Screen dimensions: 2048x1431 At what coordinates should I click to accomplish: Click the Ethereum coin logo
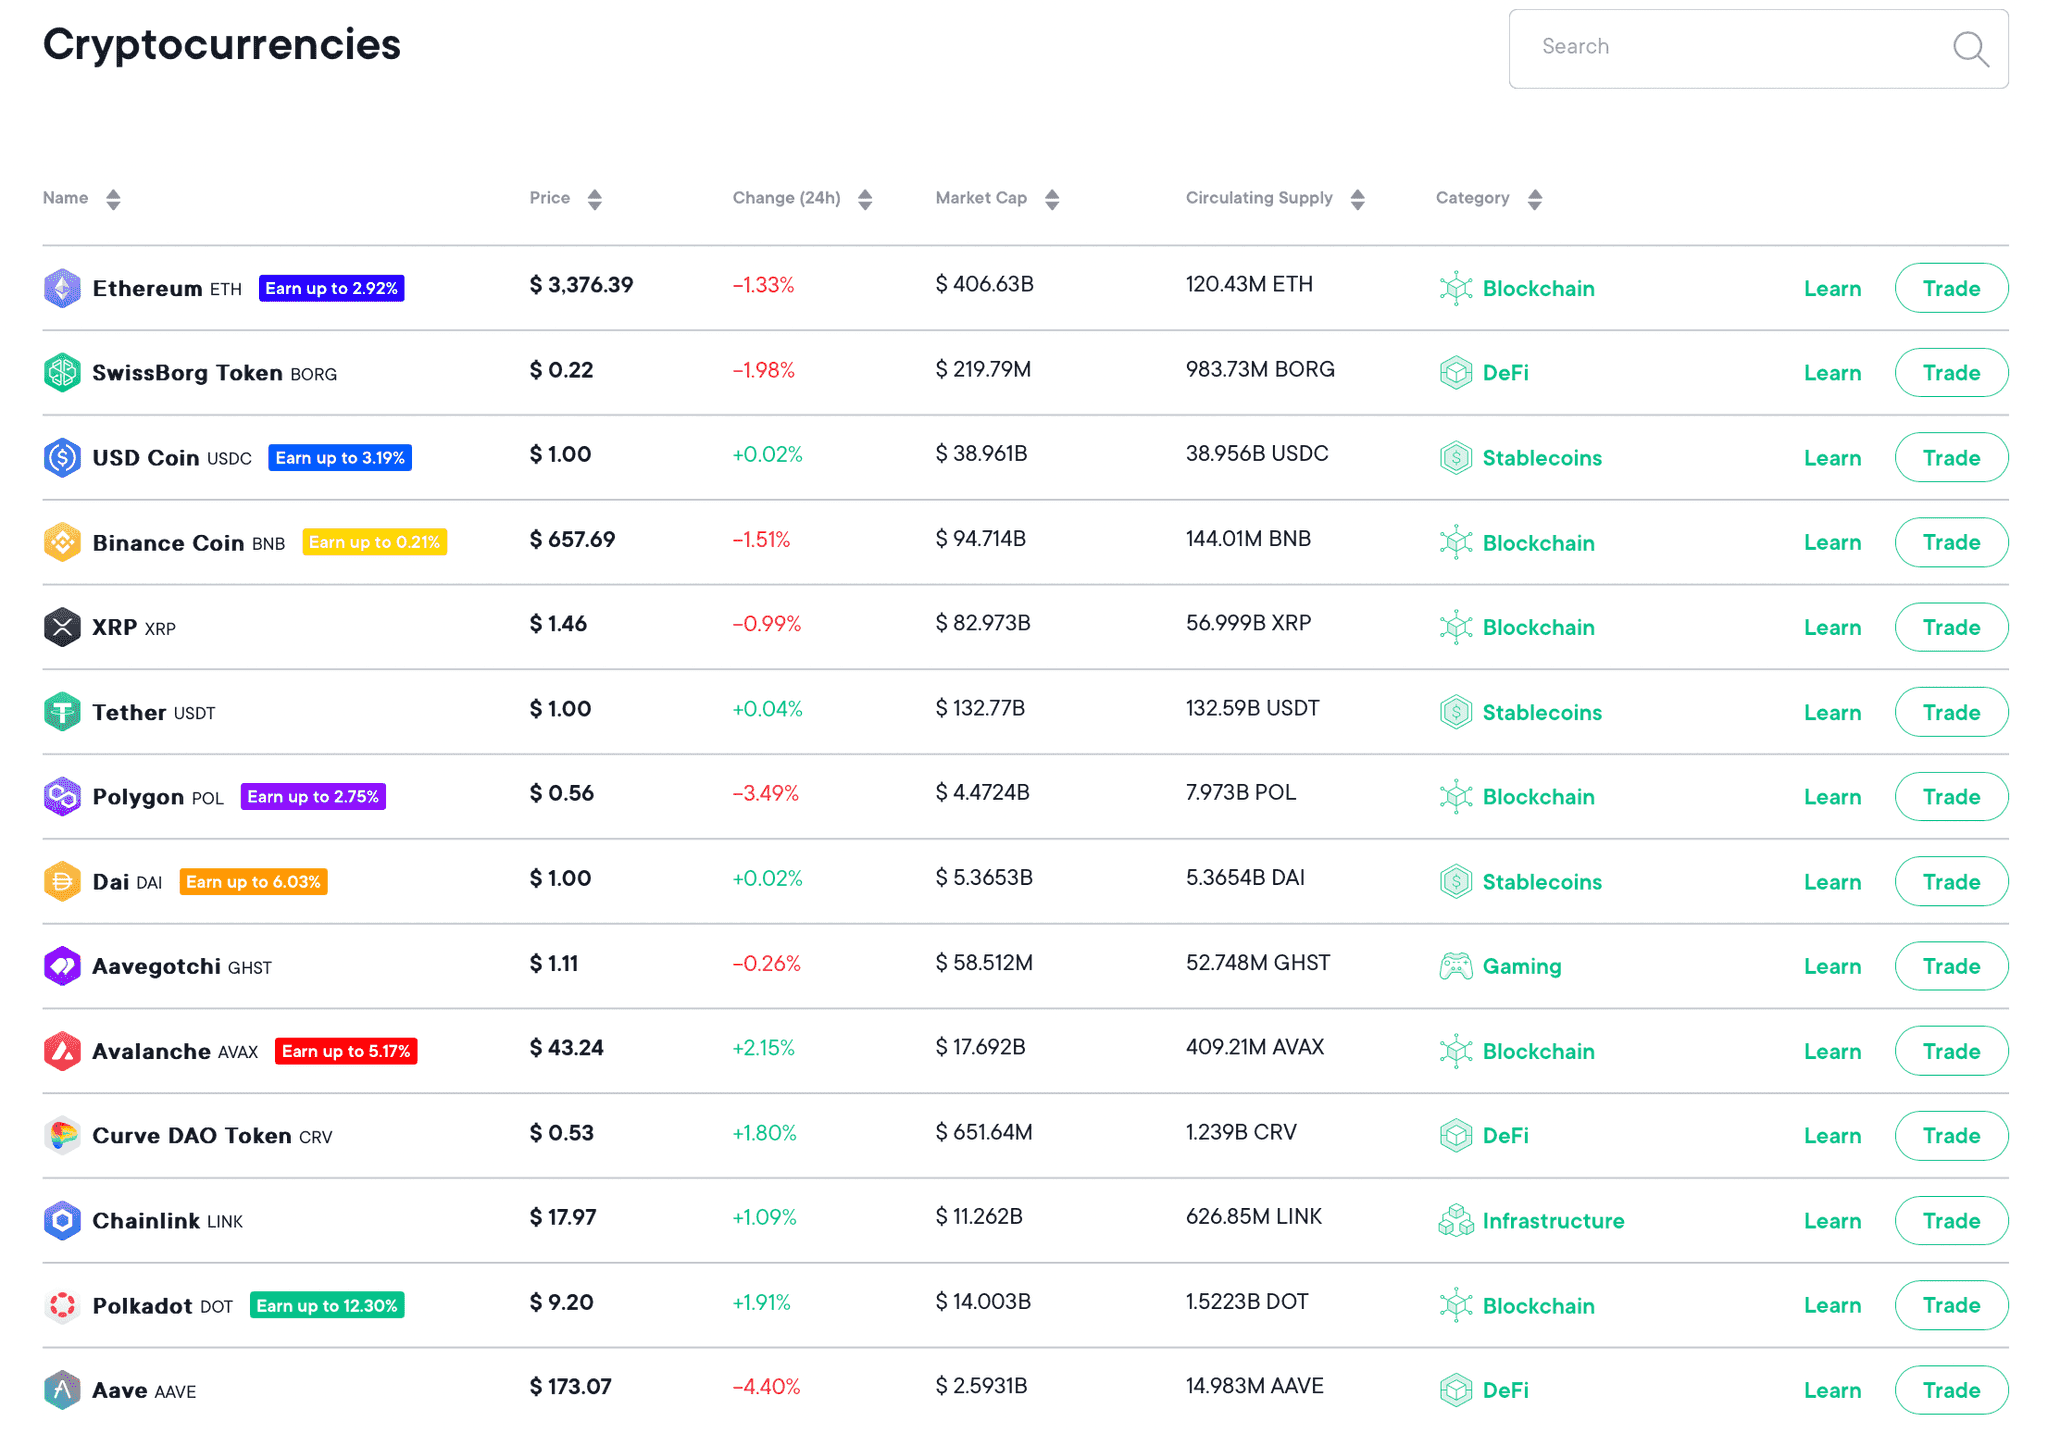62,287
